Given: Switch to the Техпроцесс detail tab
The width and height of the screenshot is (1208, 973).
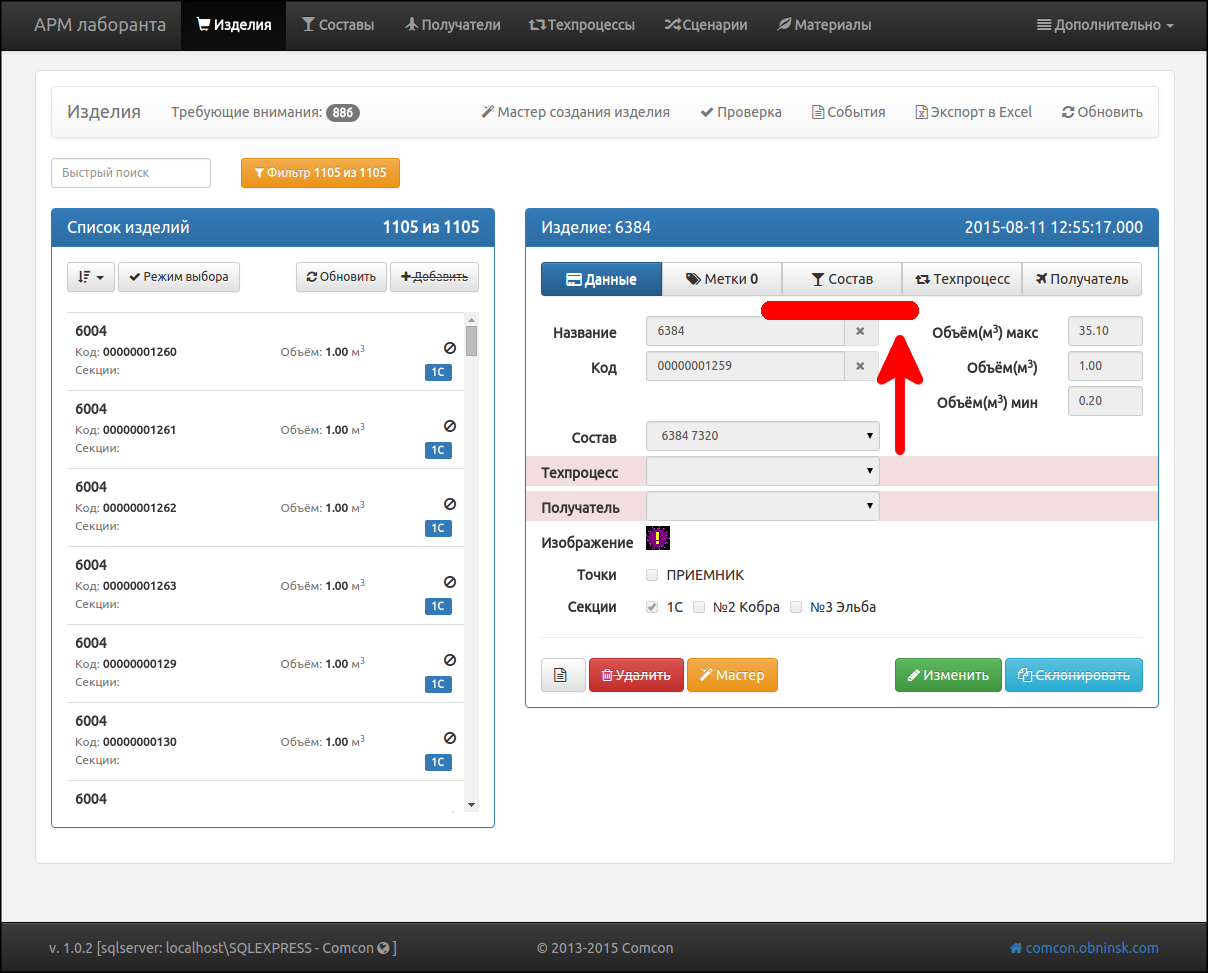Looking at the screenshot, I should 962,279.
